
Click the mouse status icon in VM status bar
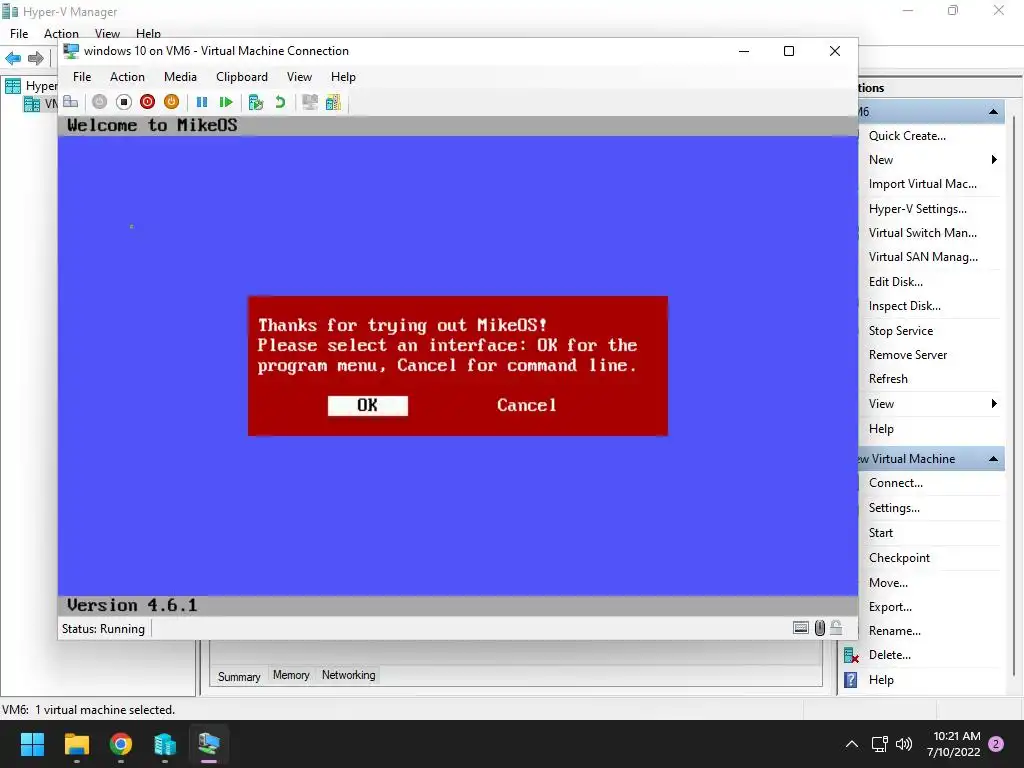pos(820,628)
